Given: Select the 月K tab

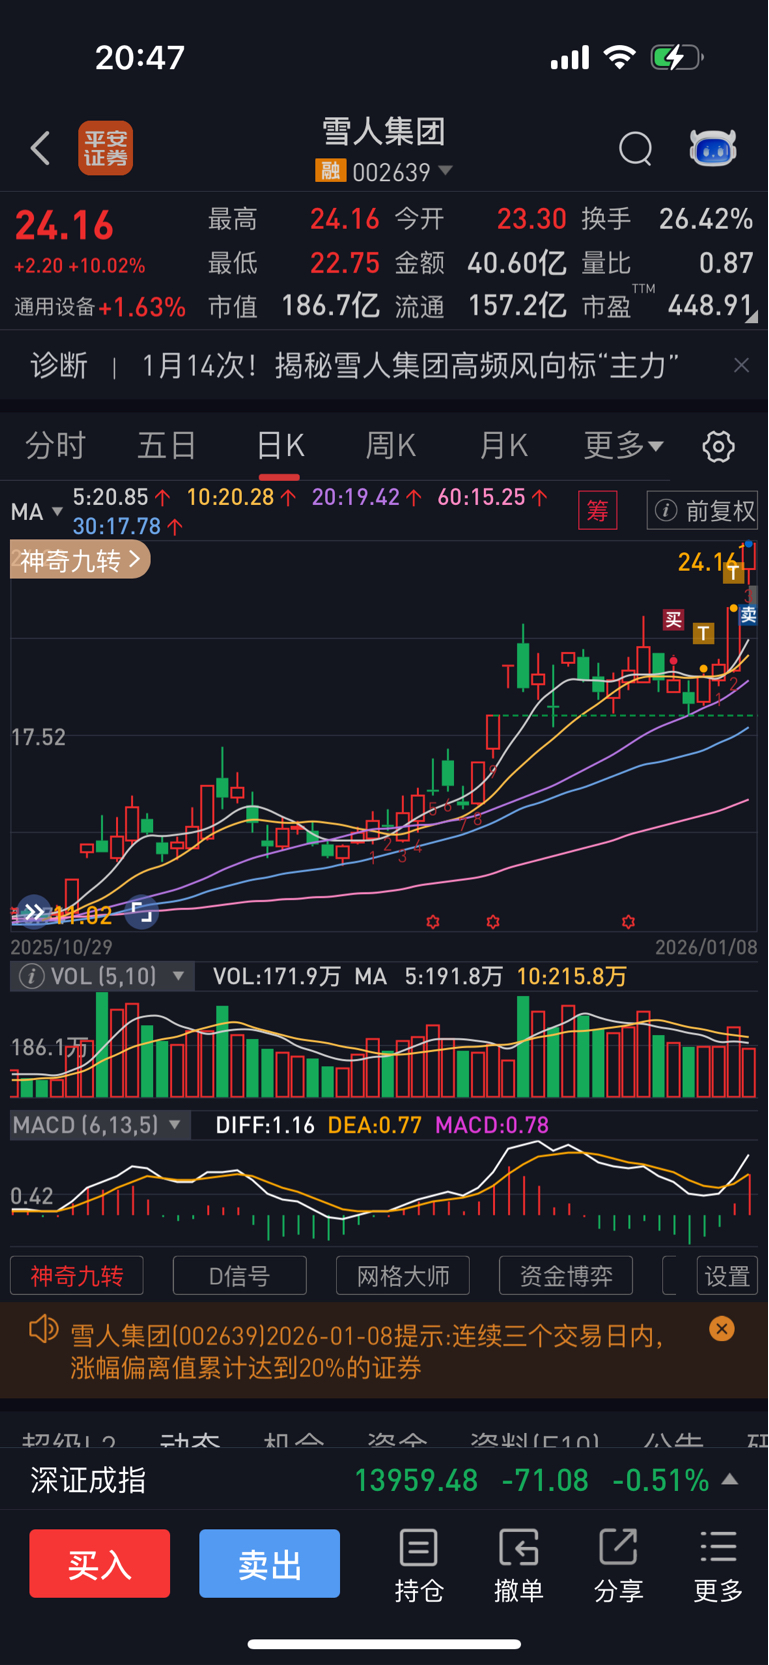Looking at the screenshot, I should [503, 445].
